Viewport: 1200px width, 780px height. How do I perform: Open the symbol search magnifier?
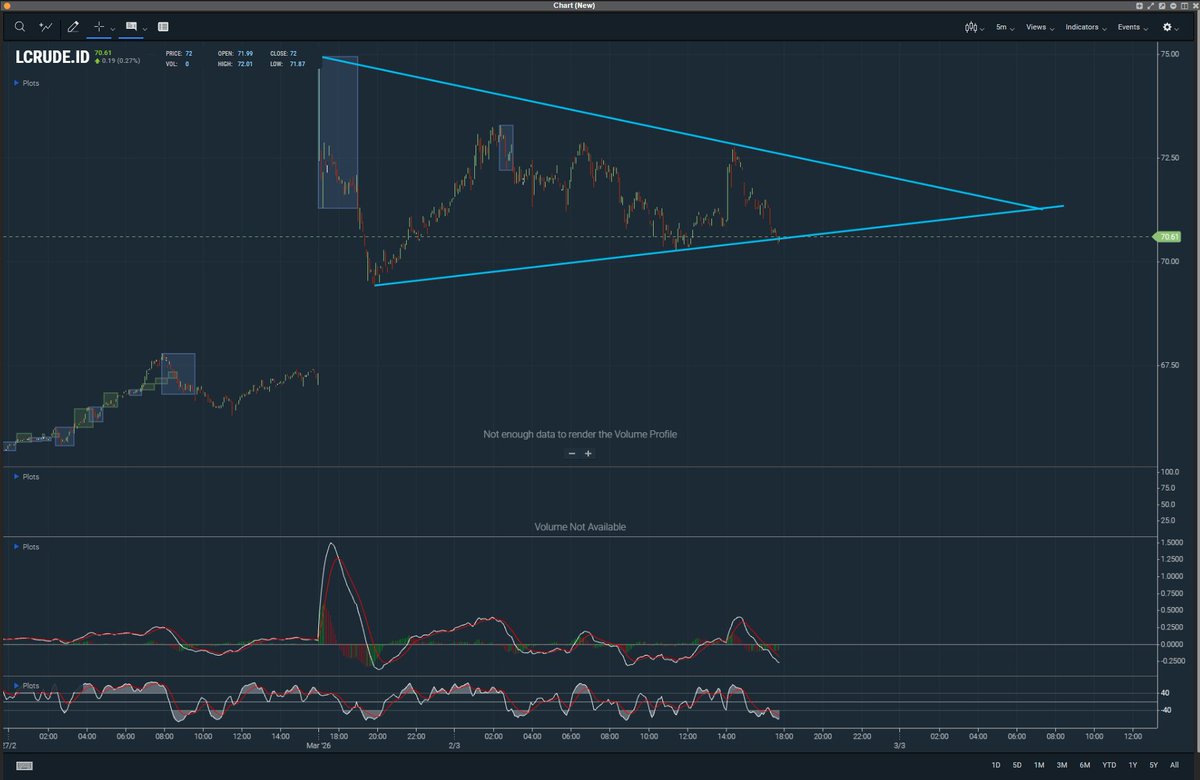[x=19, y=27]
